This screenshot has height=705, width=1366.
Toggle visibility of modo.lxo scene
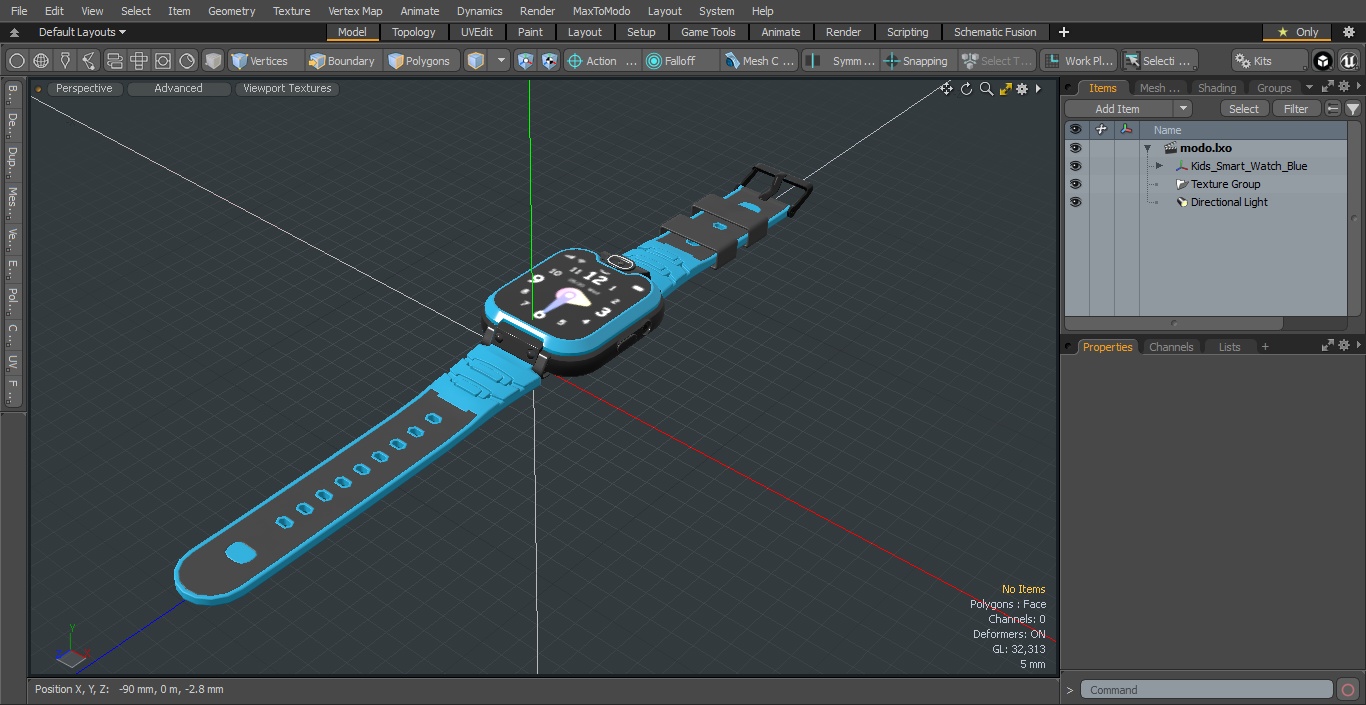[1075, 148]
